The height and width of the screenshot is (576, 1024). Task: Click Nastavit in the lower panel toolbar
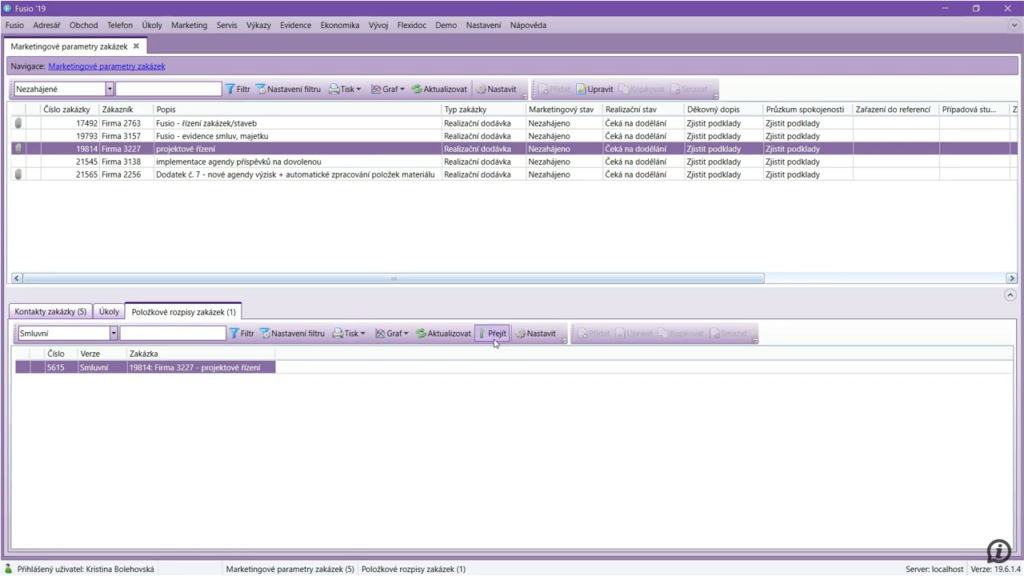[535, 333]
